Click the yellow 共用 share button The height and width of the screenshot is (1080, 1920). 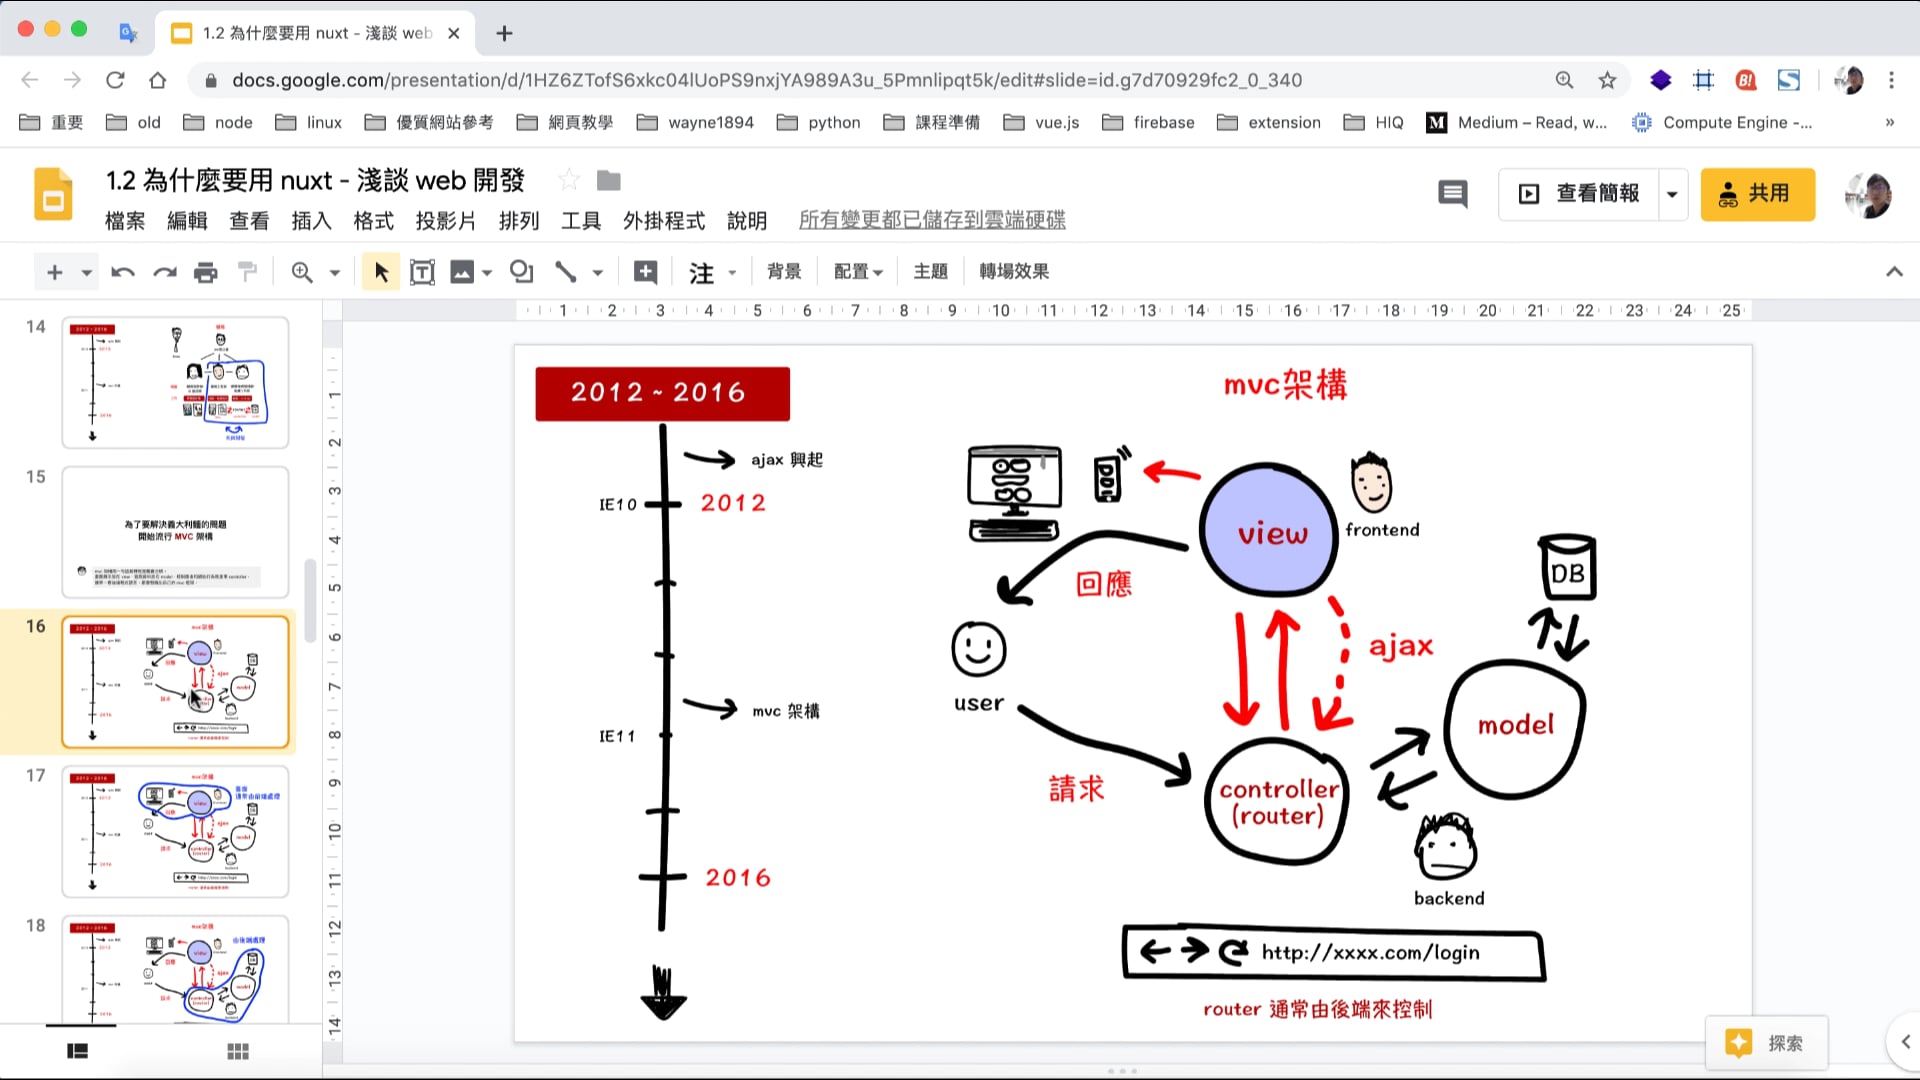coord(1757,194)
